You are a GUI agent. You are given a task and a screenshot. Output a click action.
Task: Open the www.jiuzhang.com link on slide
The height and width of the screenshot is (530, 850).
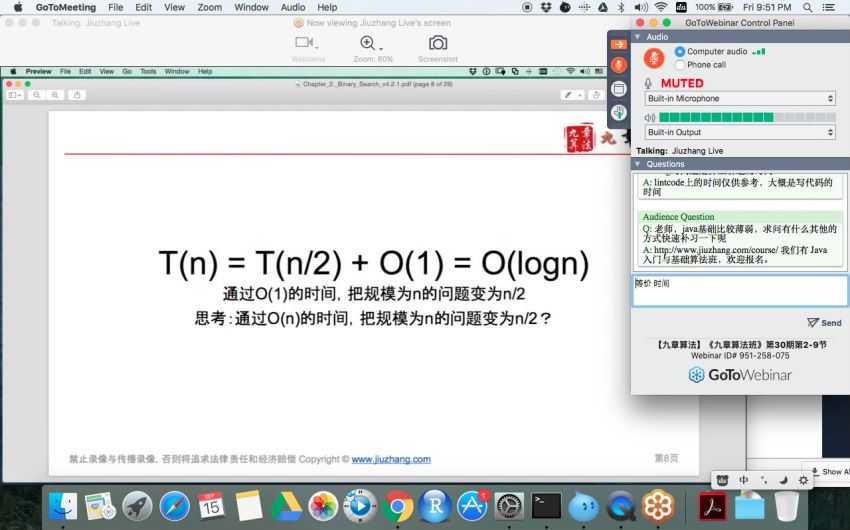(x=391, y=460)
